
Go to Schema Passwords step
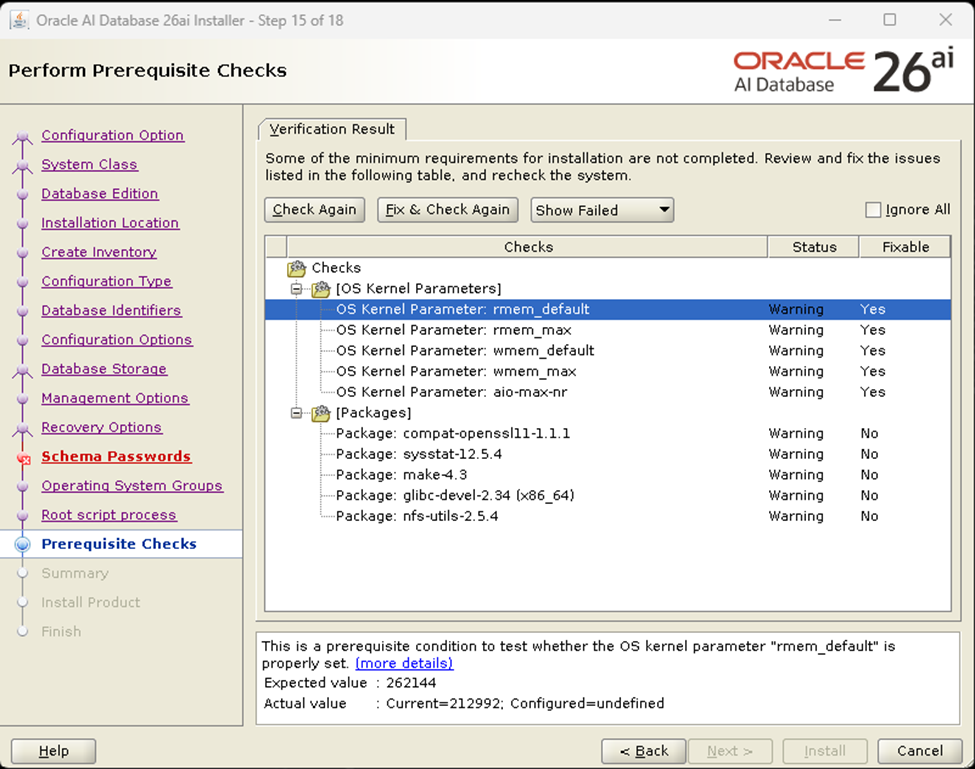(x=116, y=456)
